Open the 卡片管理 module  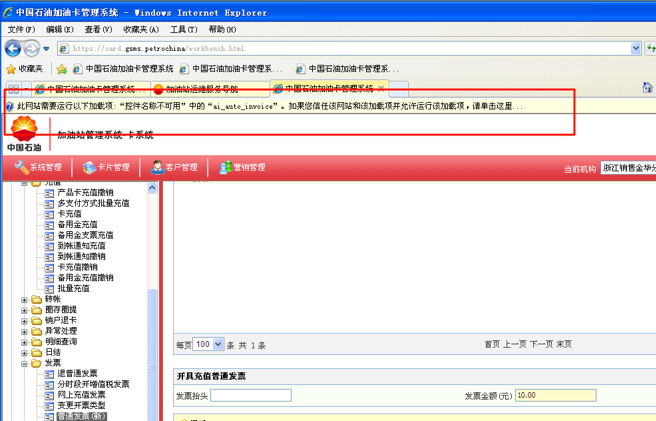89,167
